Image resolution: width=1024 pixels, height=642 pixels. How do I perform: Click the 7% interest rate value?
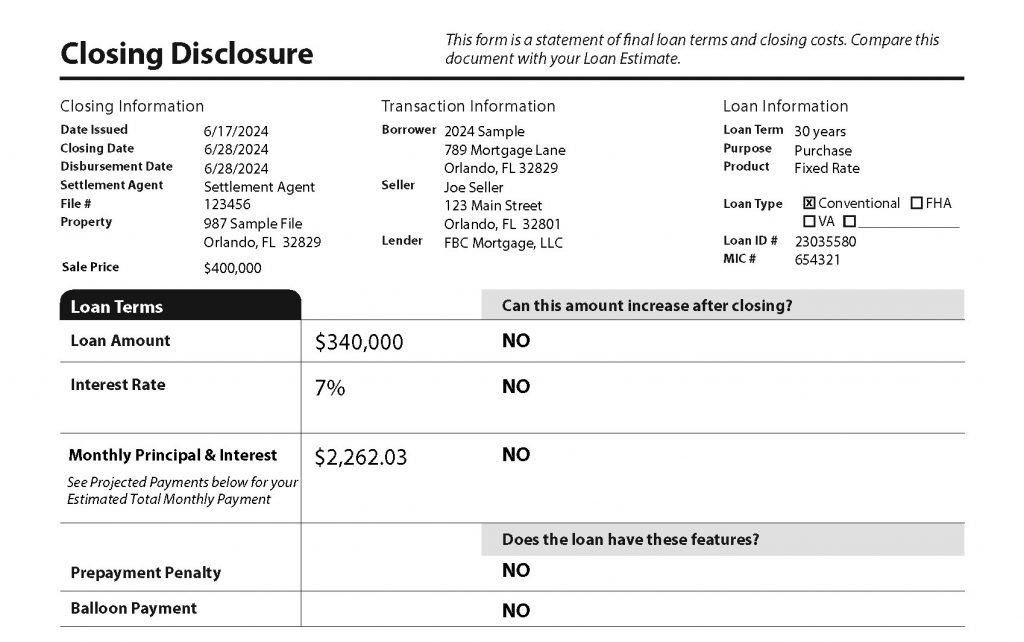pyautogui.click(x=330, y=388)
